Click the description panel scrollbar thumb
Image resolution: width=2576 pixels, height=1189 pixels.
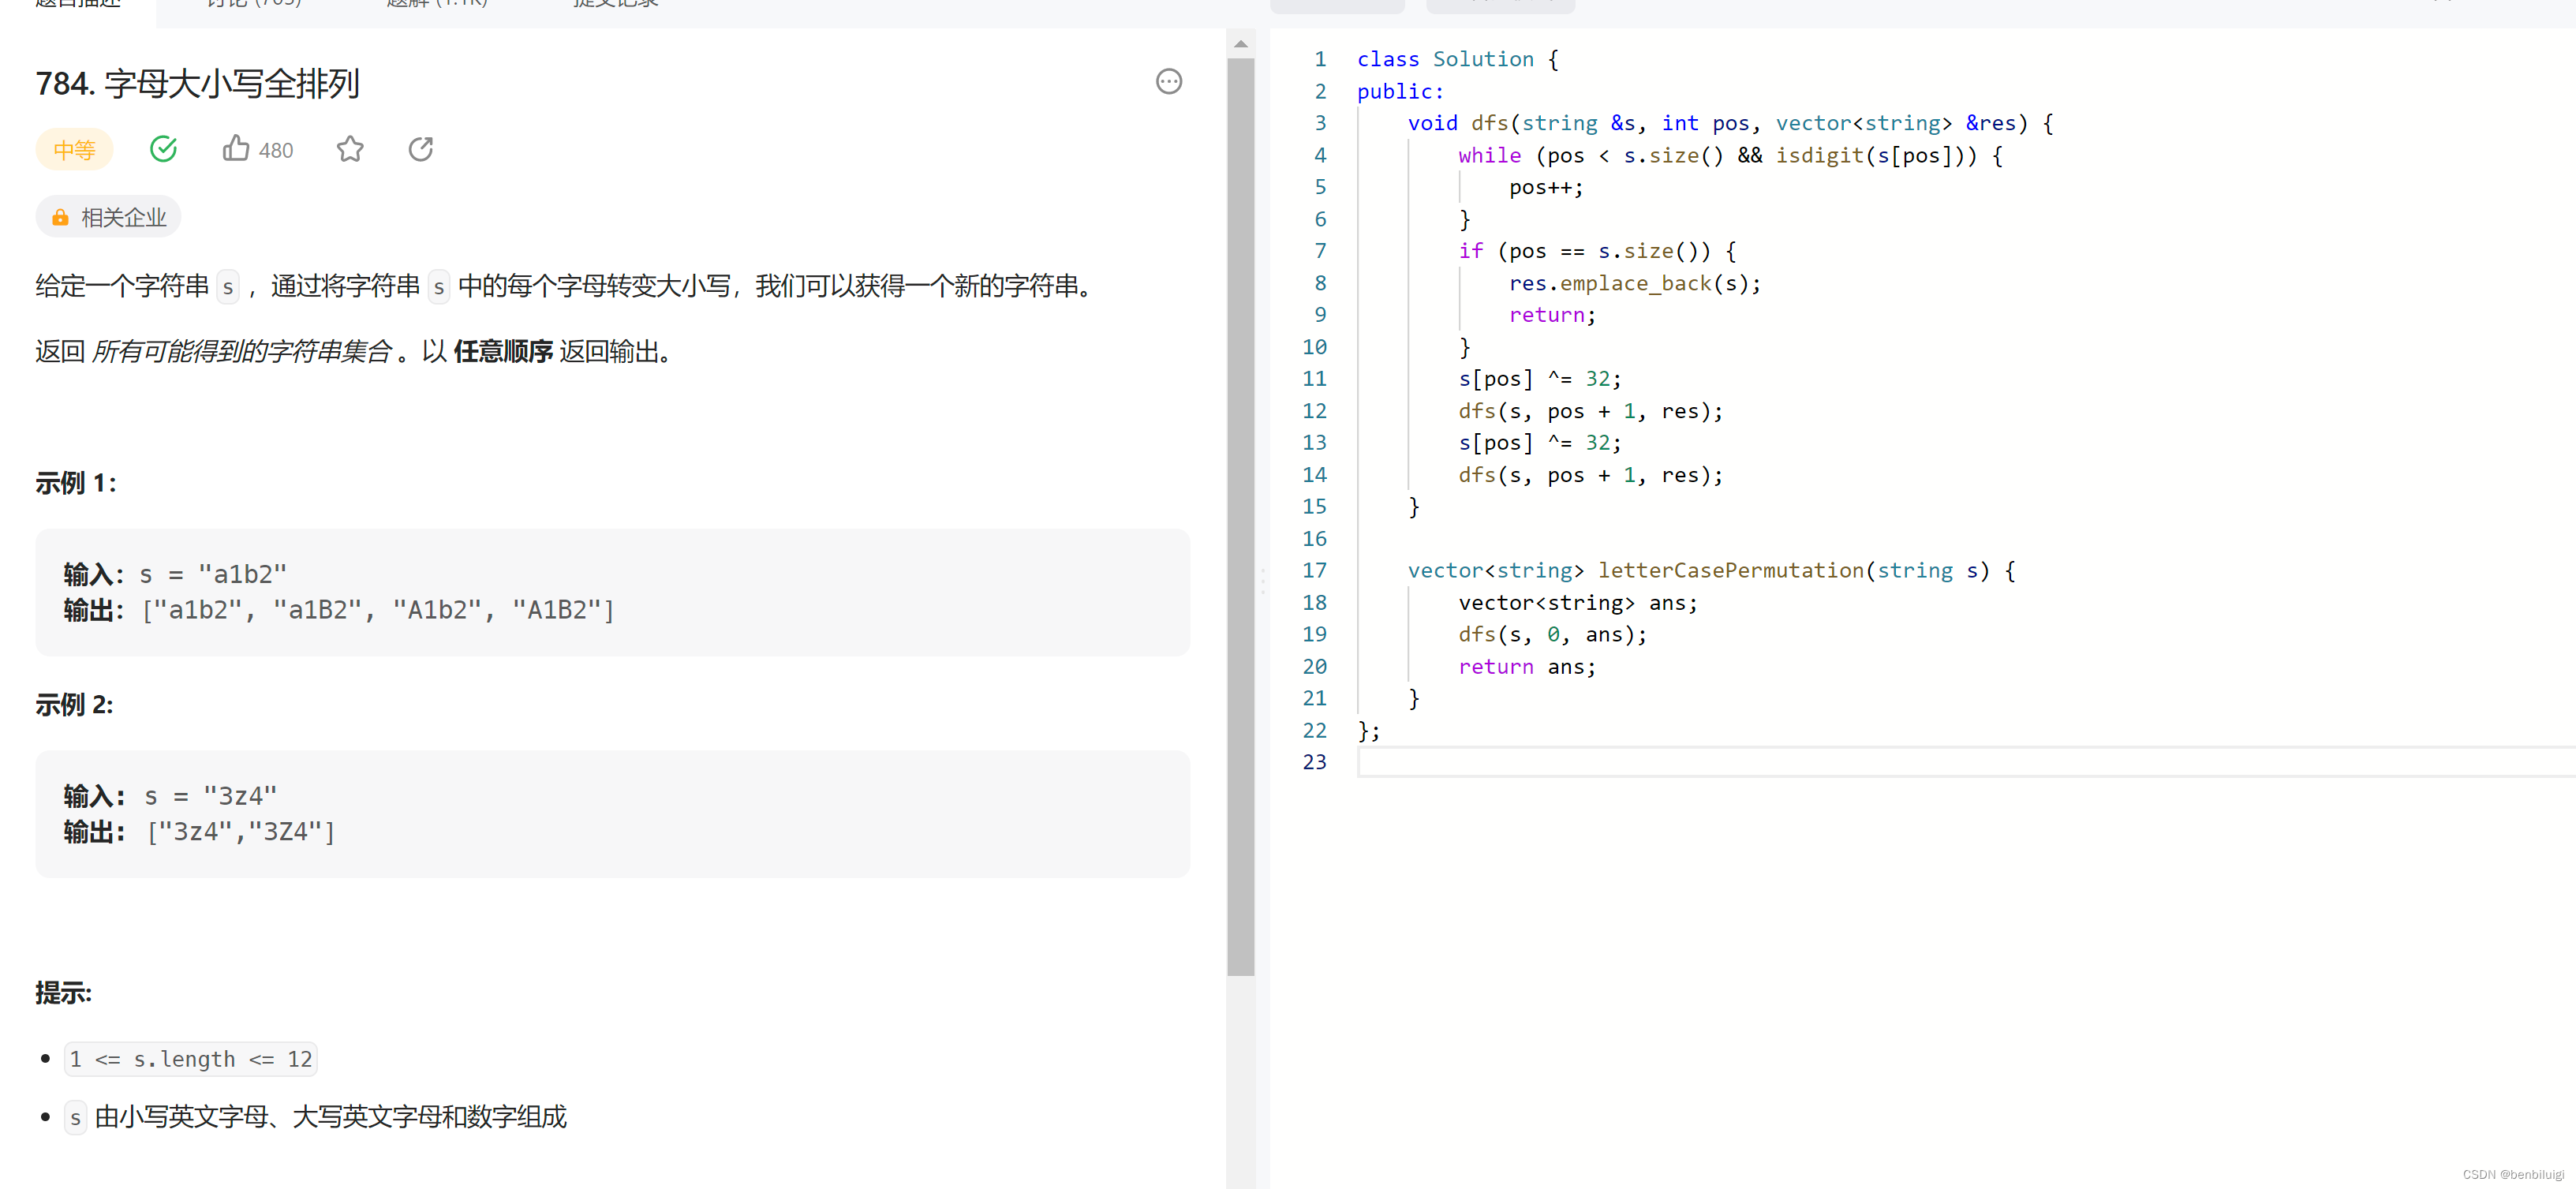click(x=1240, y=516)
